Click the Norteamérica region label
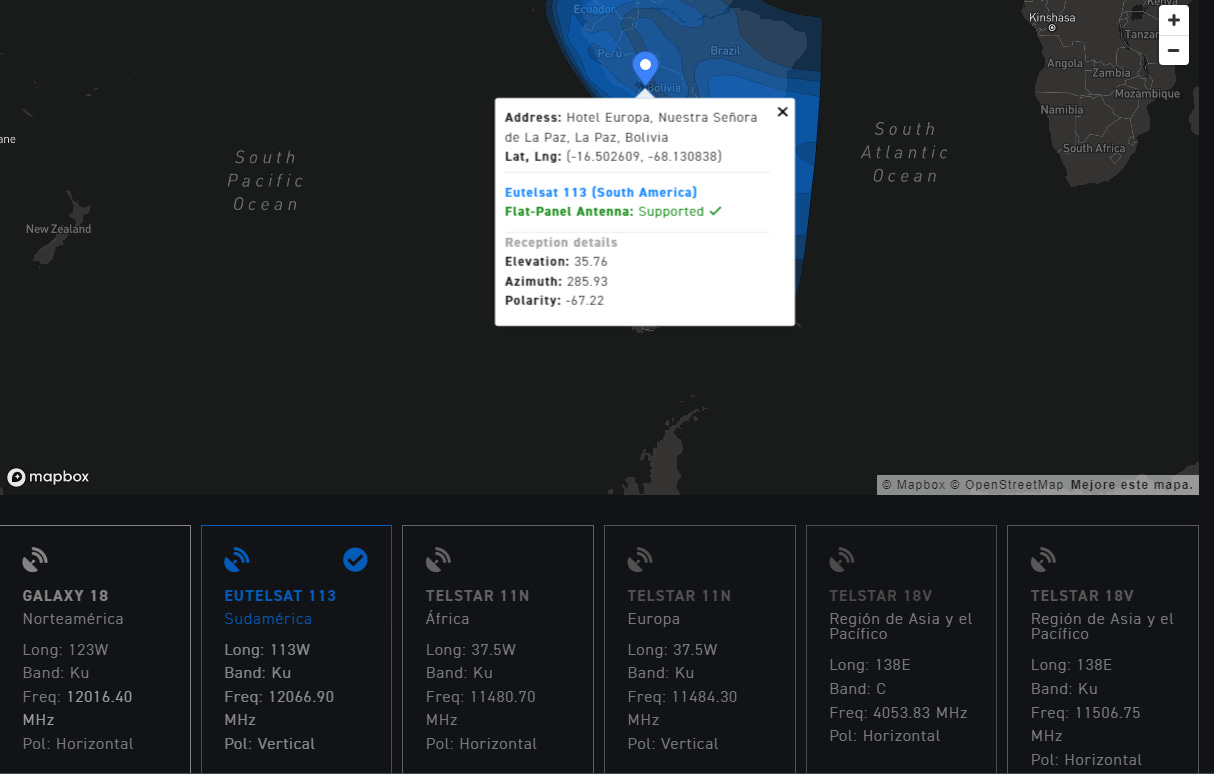The height and width of the screenshot is (774, 1214). coord(73,619)
